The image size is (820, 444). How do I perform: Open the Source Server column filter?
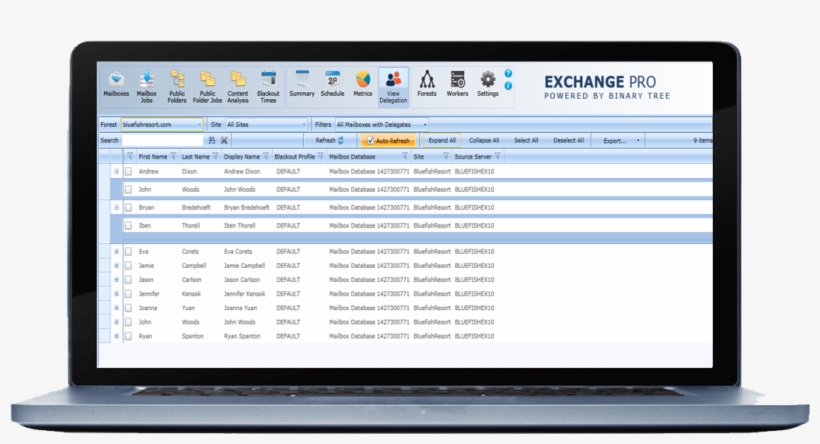coord(497,156)
